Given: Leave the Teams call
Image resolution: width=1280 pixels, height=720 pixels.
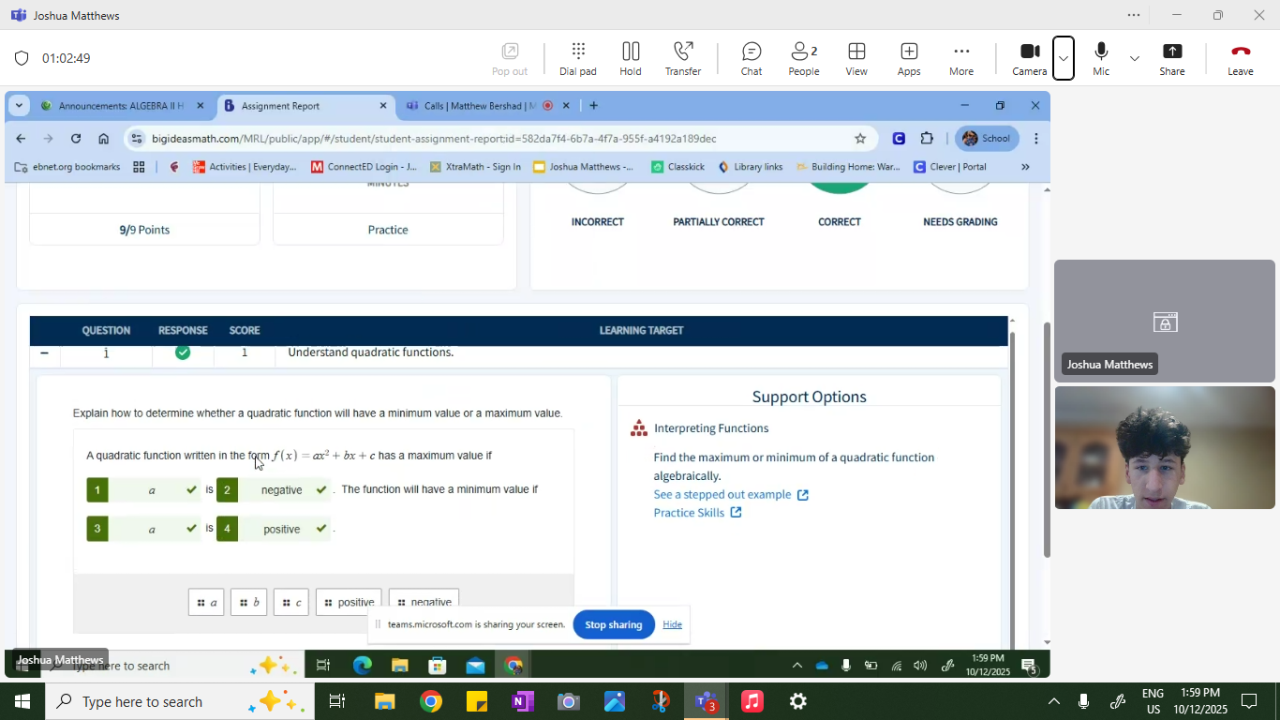Looking at the screenshot, I should (x=1240, y=59).
